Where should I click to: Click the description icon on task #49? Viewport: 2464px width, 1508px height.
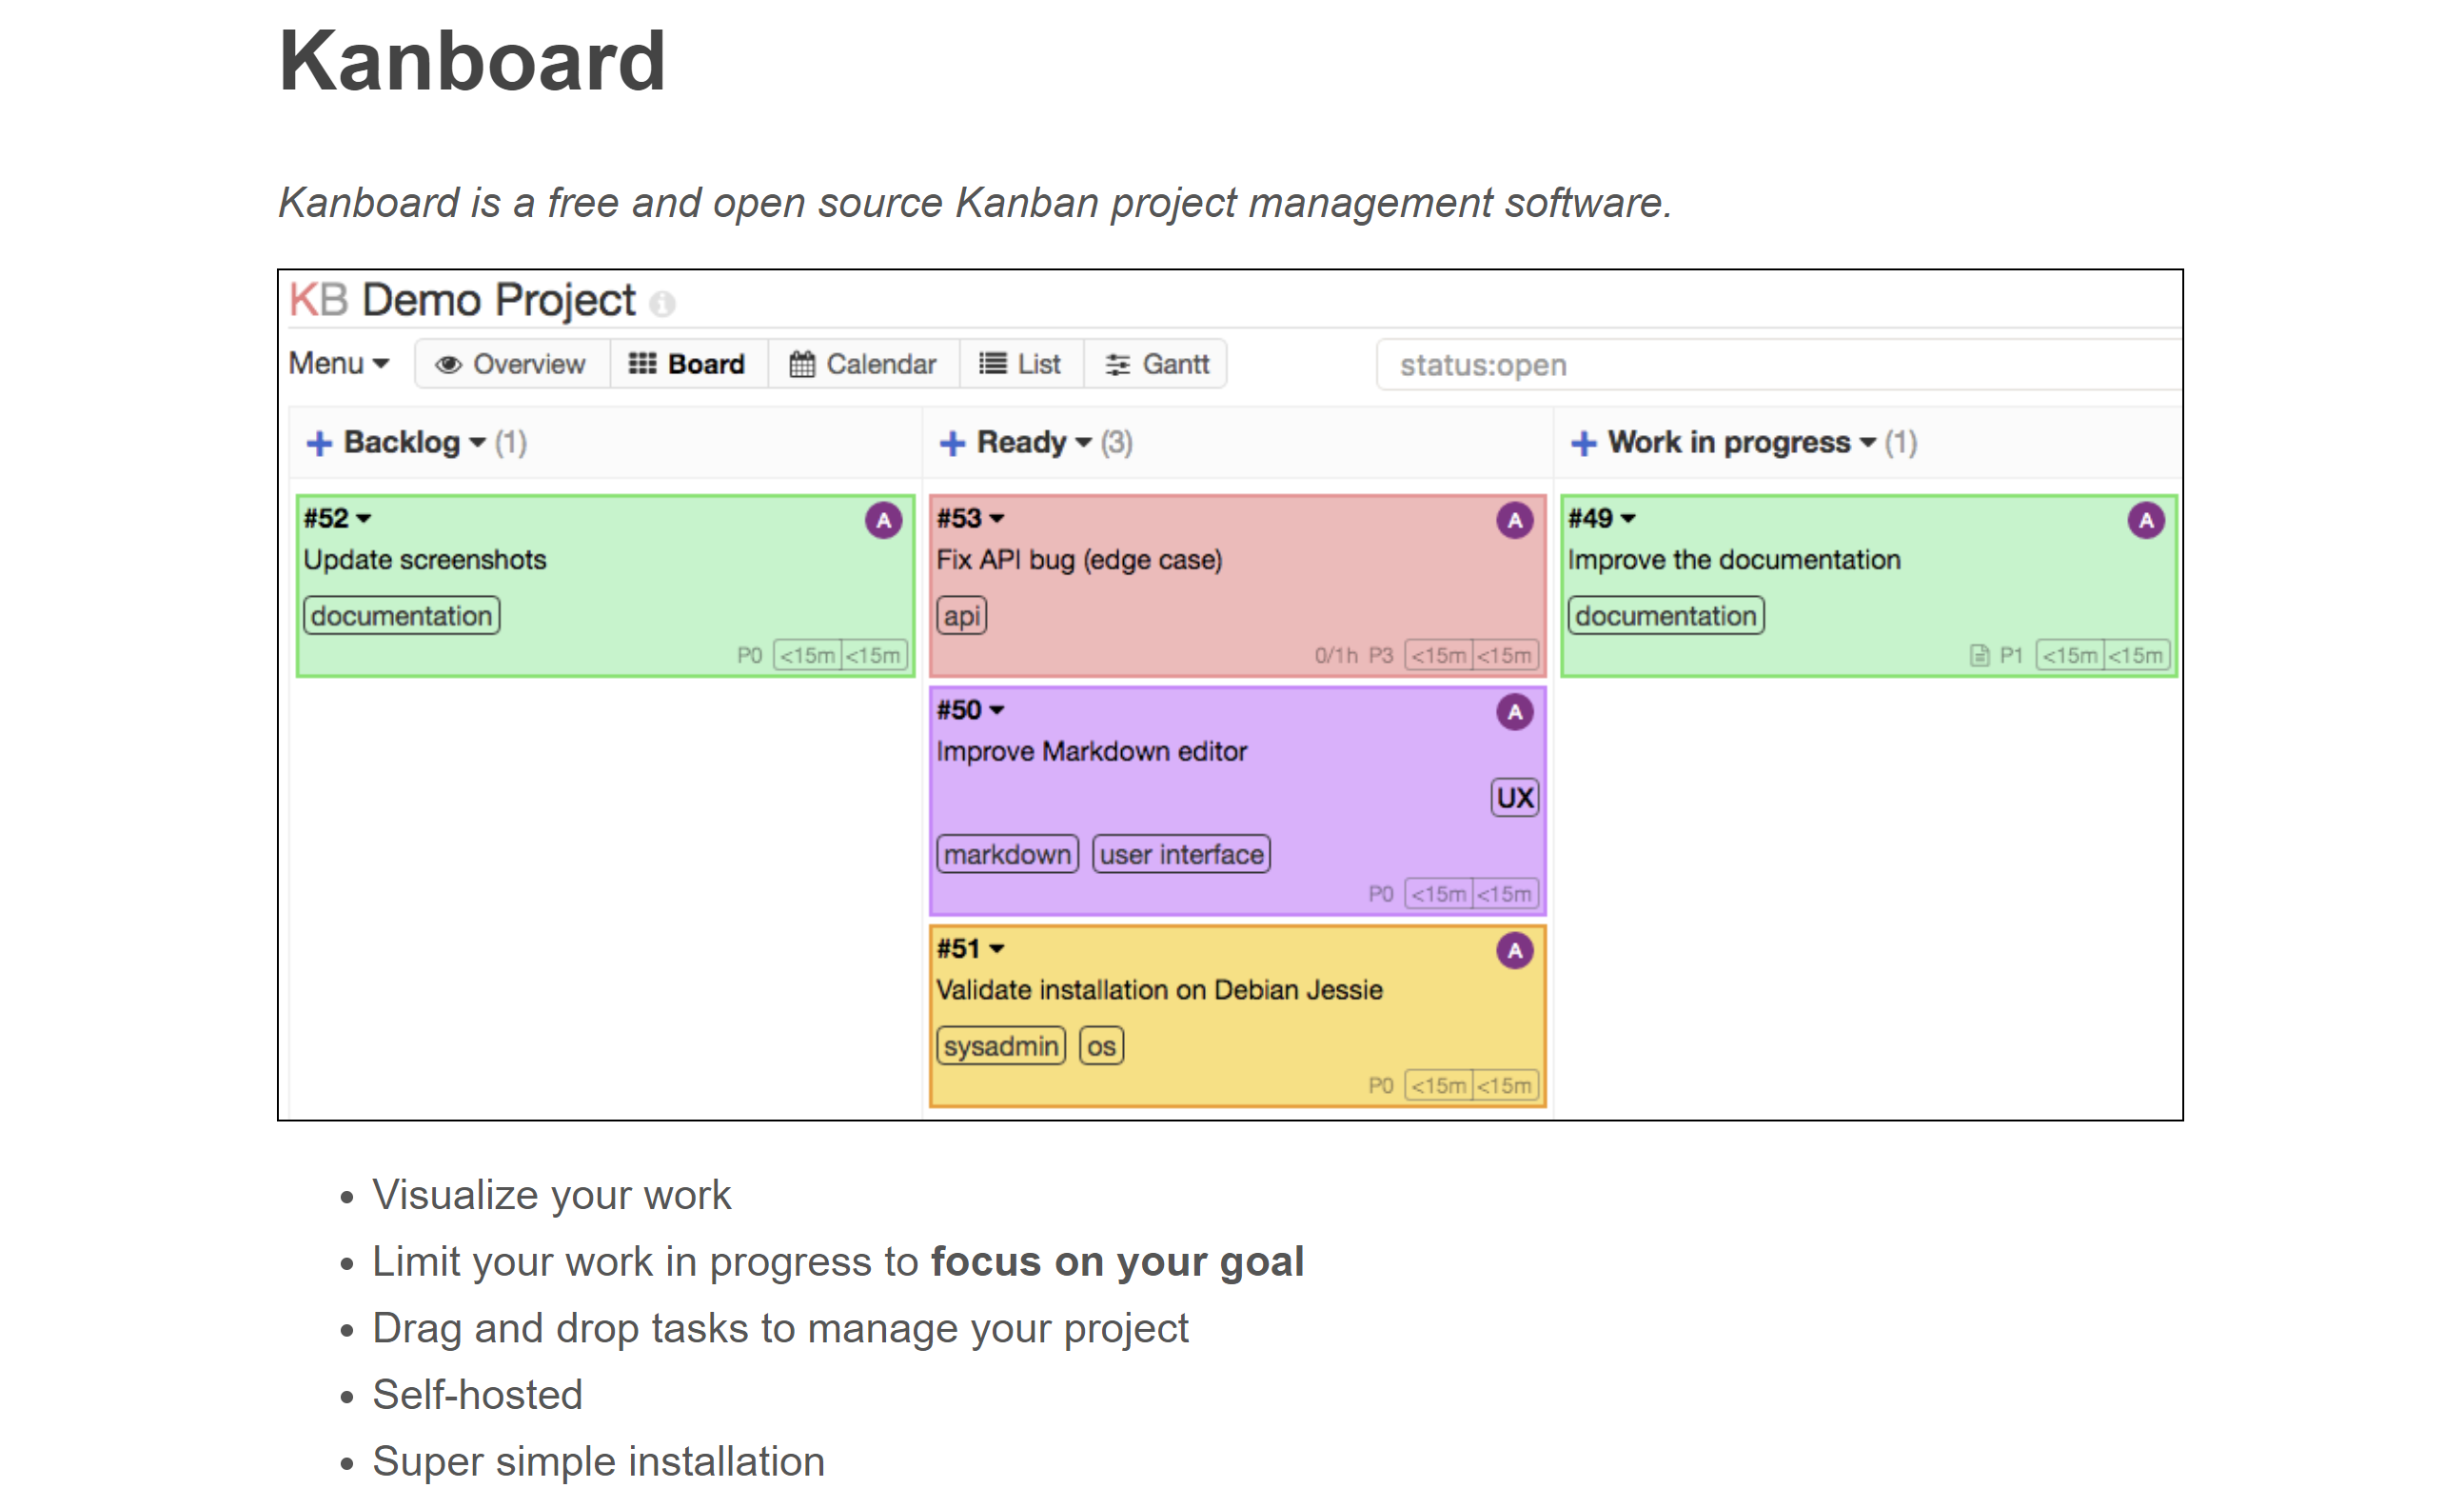click(1979, 656)
